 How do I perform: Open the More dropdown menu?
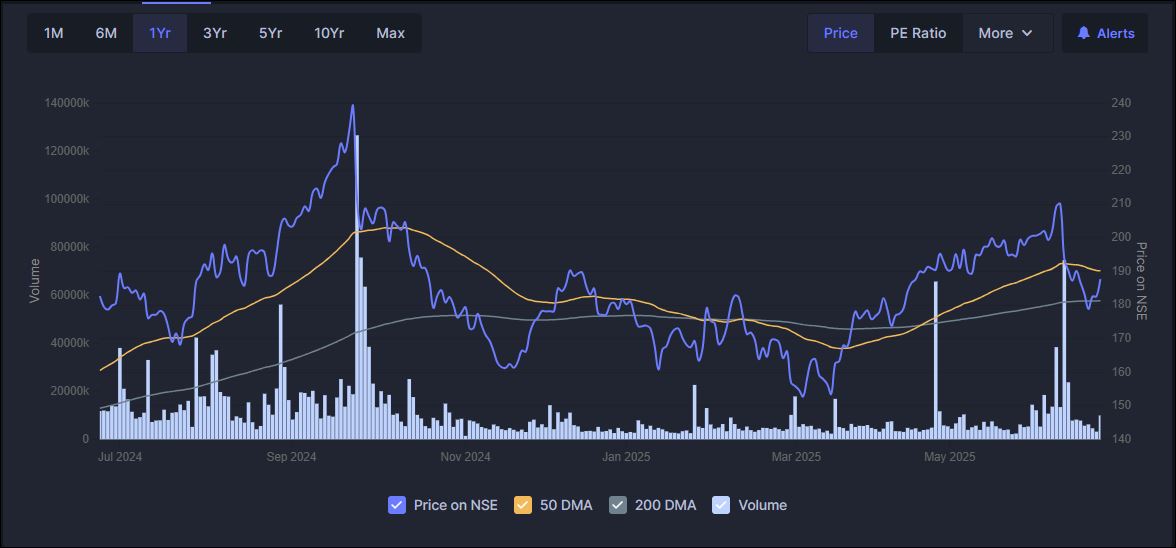coord(1006,33)
